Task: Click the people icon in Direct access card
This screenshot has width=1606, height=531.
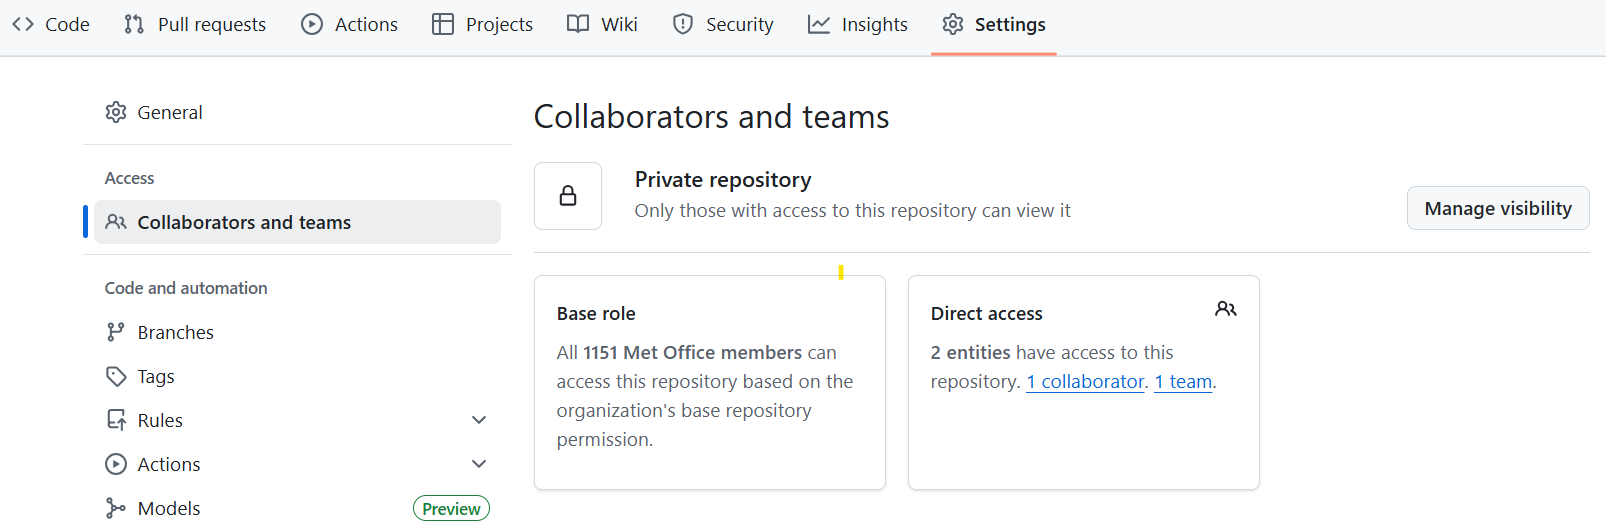Action: click(x=1225, y=309)
